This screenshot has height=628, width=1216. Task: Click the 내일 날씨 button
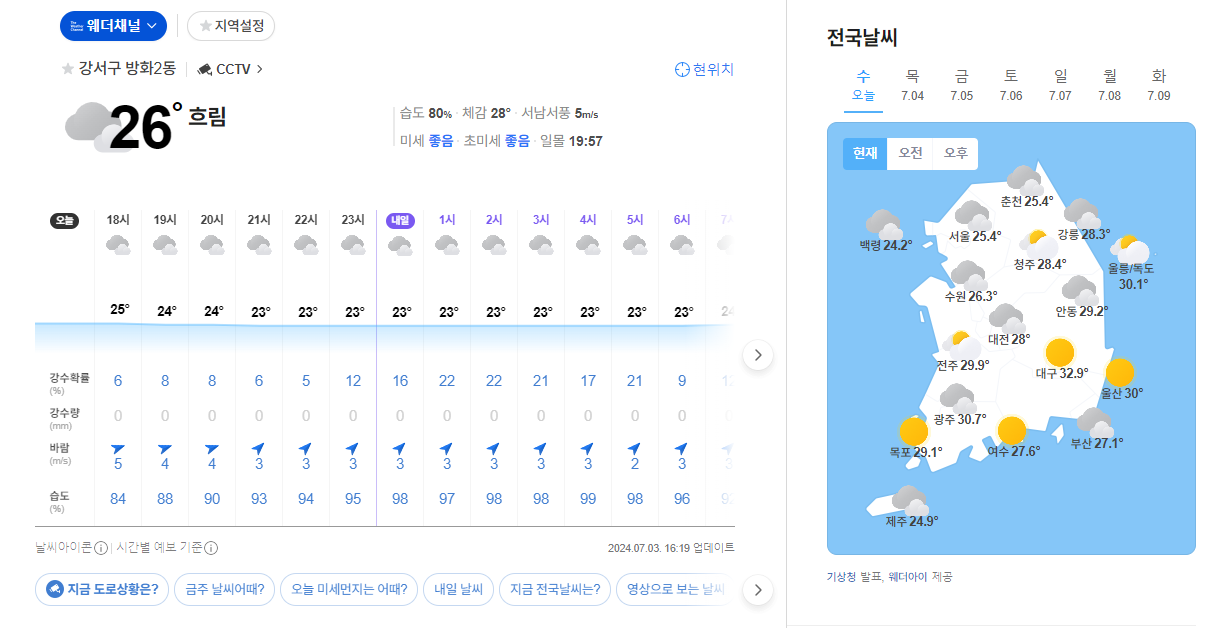coord(458,590)
